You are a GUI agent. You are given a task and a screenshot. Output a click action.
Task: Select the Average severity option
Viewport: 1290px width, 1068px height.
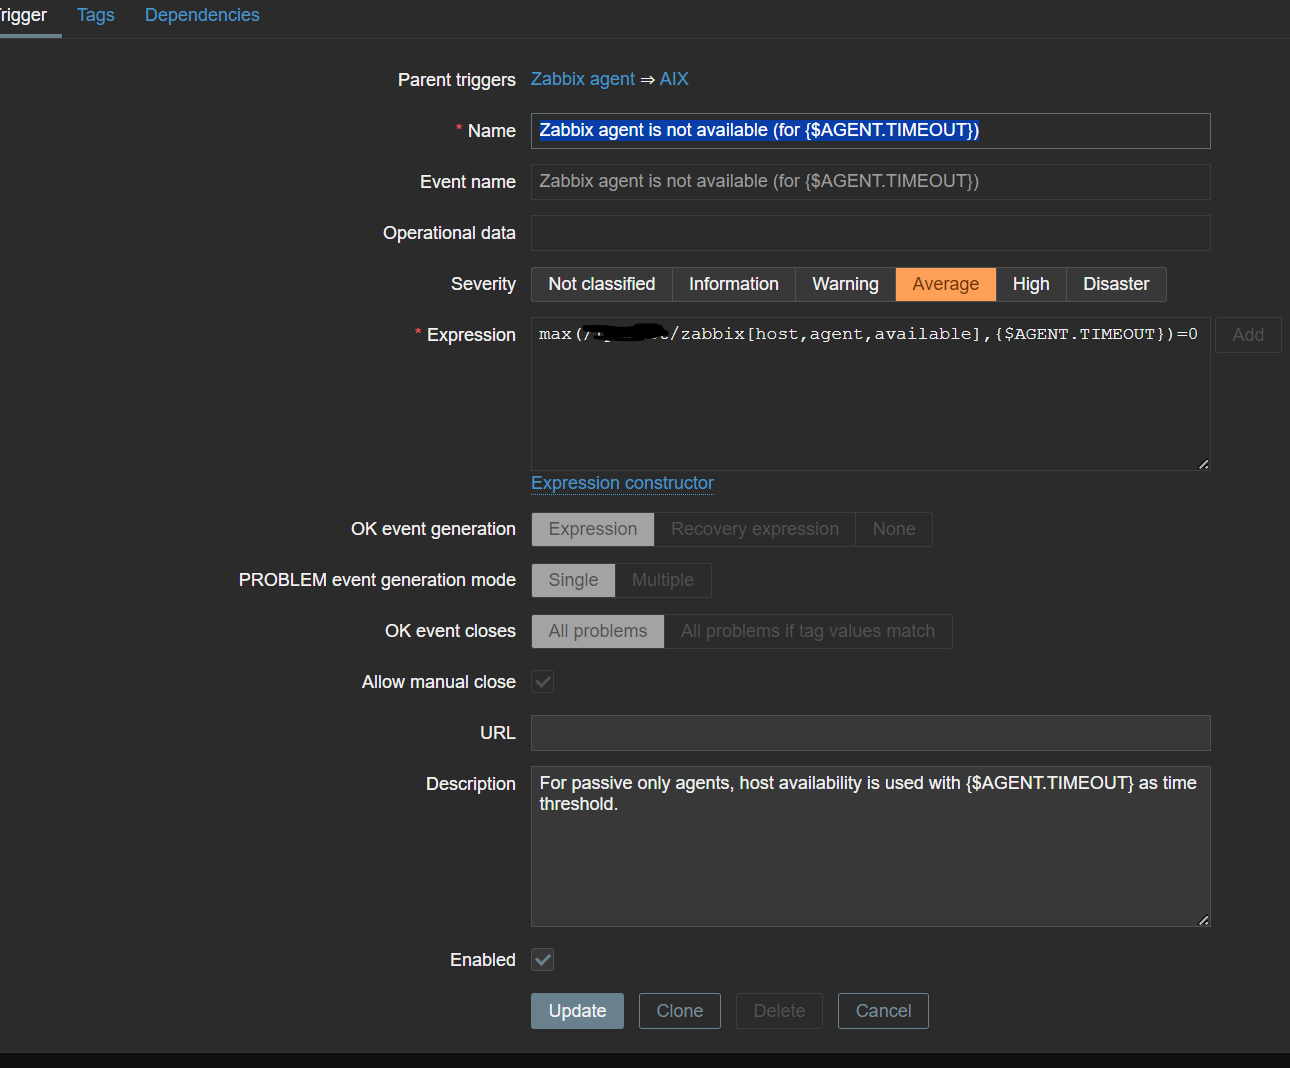tap(946, 284)
